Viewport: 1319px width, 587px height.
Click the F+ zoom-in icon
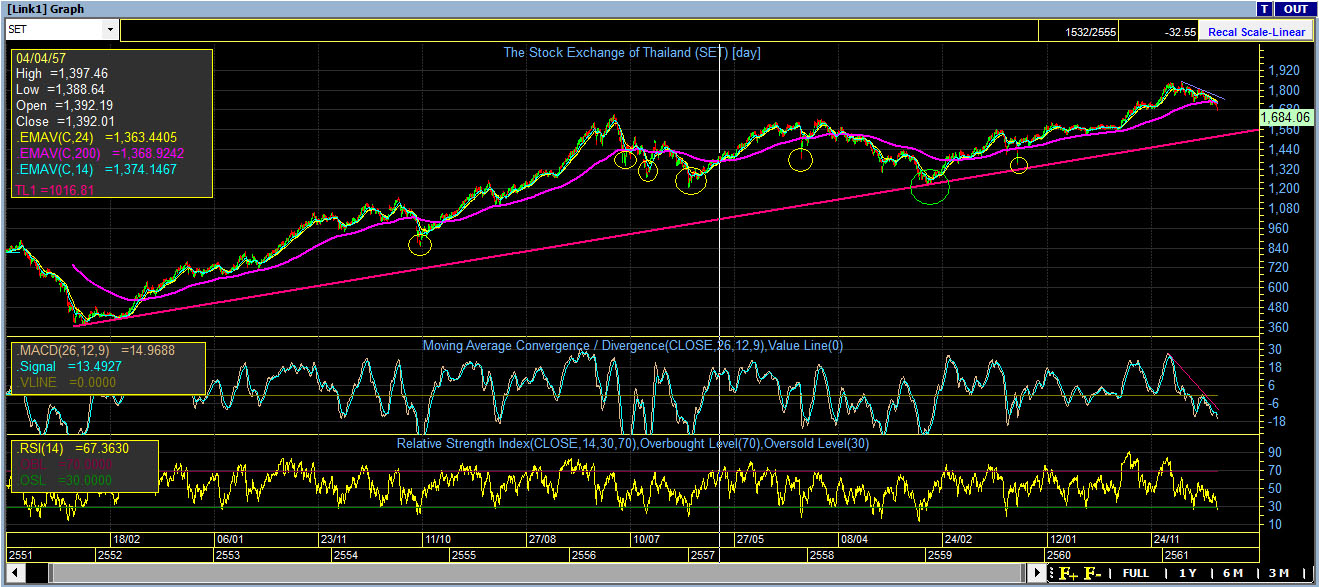(1068, 573)
